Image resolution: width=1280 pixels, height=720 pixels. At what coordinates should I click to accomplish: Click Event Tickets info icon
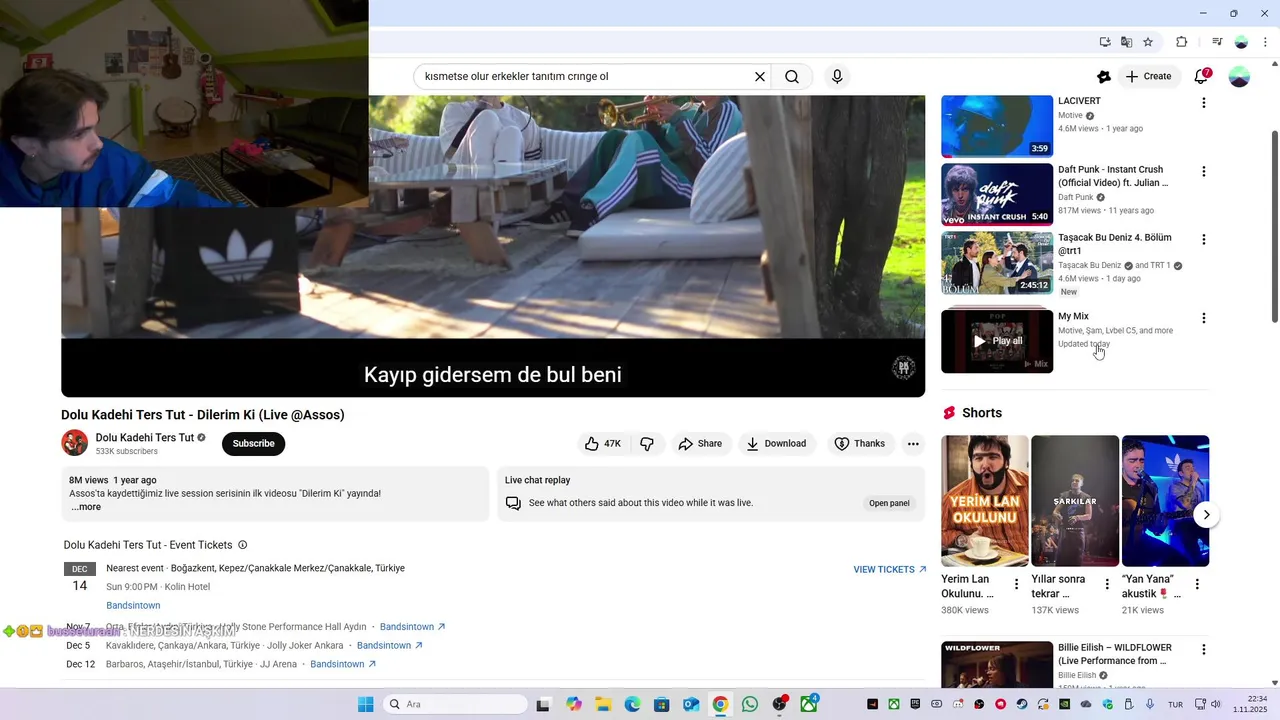point(242,545)
